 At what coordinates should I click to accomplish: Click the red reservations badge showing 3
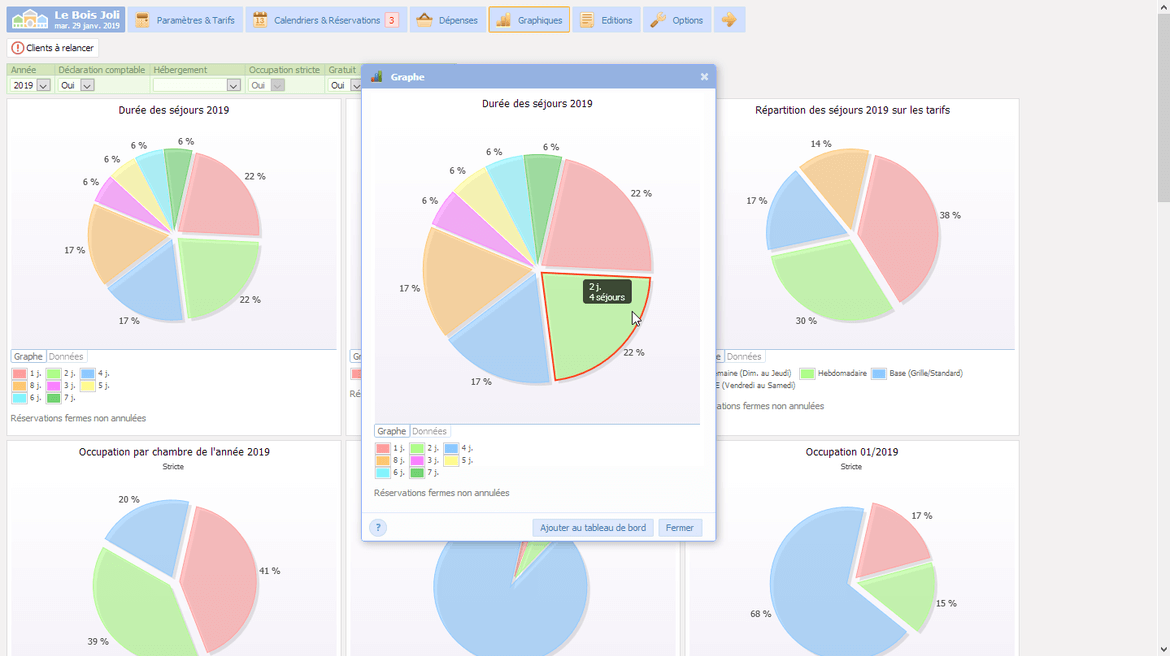(391, 20)
